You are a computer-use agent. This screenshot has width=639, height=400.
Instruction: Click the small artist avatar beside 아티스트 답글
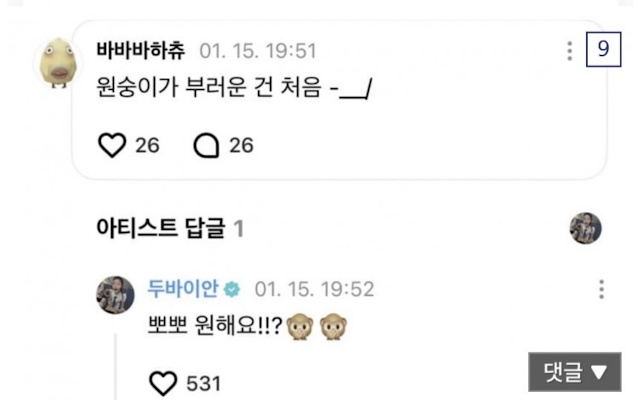click(x=585, y=229)
